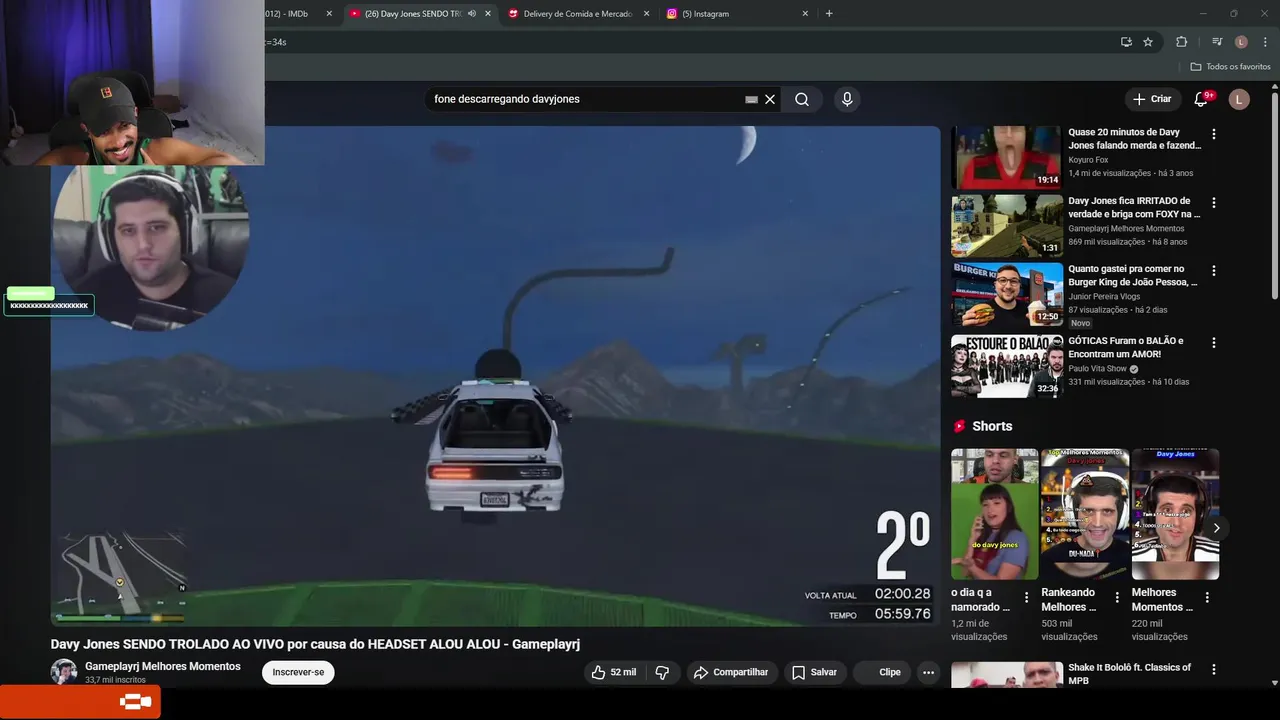Dislike the video with thumbs down
Screen dimensions: 1280x720
pos(662,672)
